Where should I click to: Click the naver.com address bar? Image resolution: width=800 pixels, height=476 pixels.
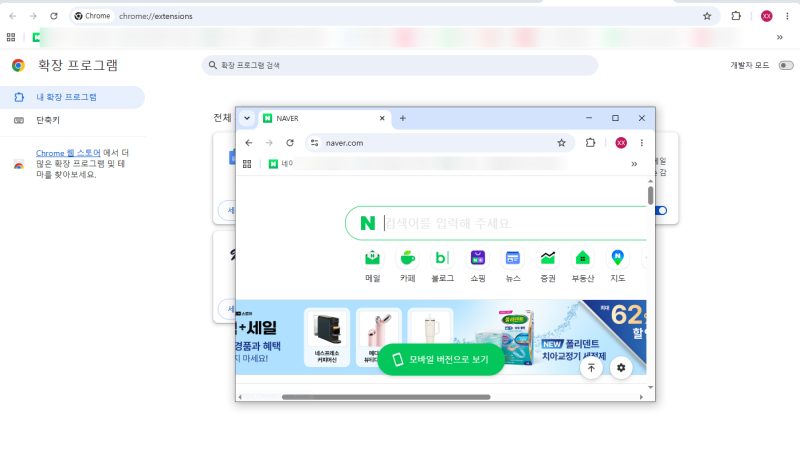440,143
